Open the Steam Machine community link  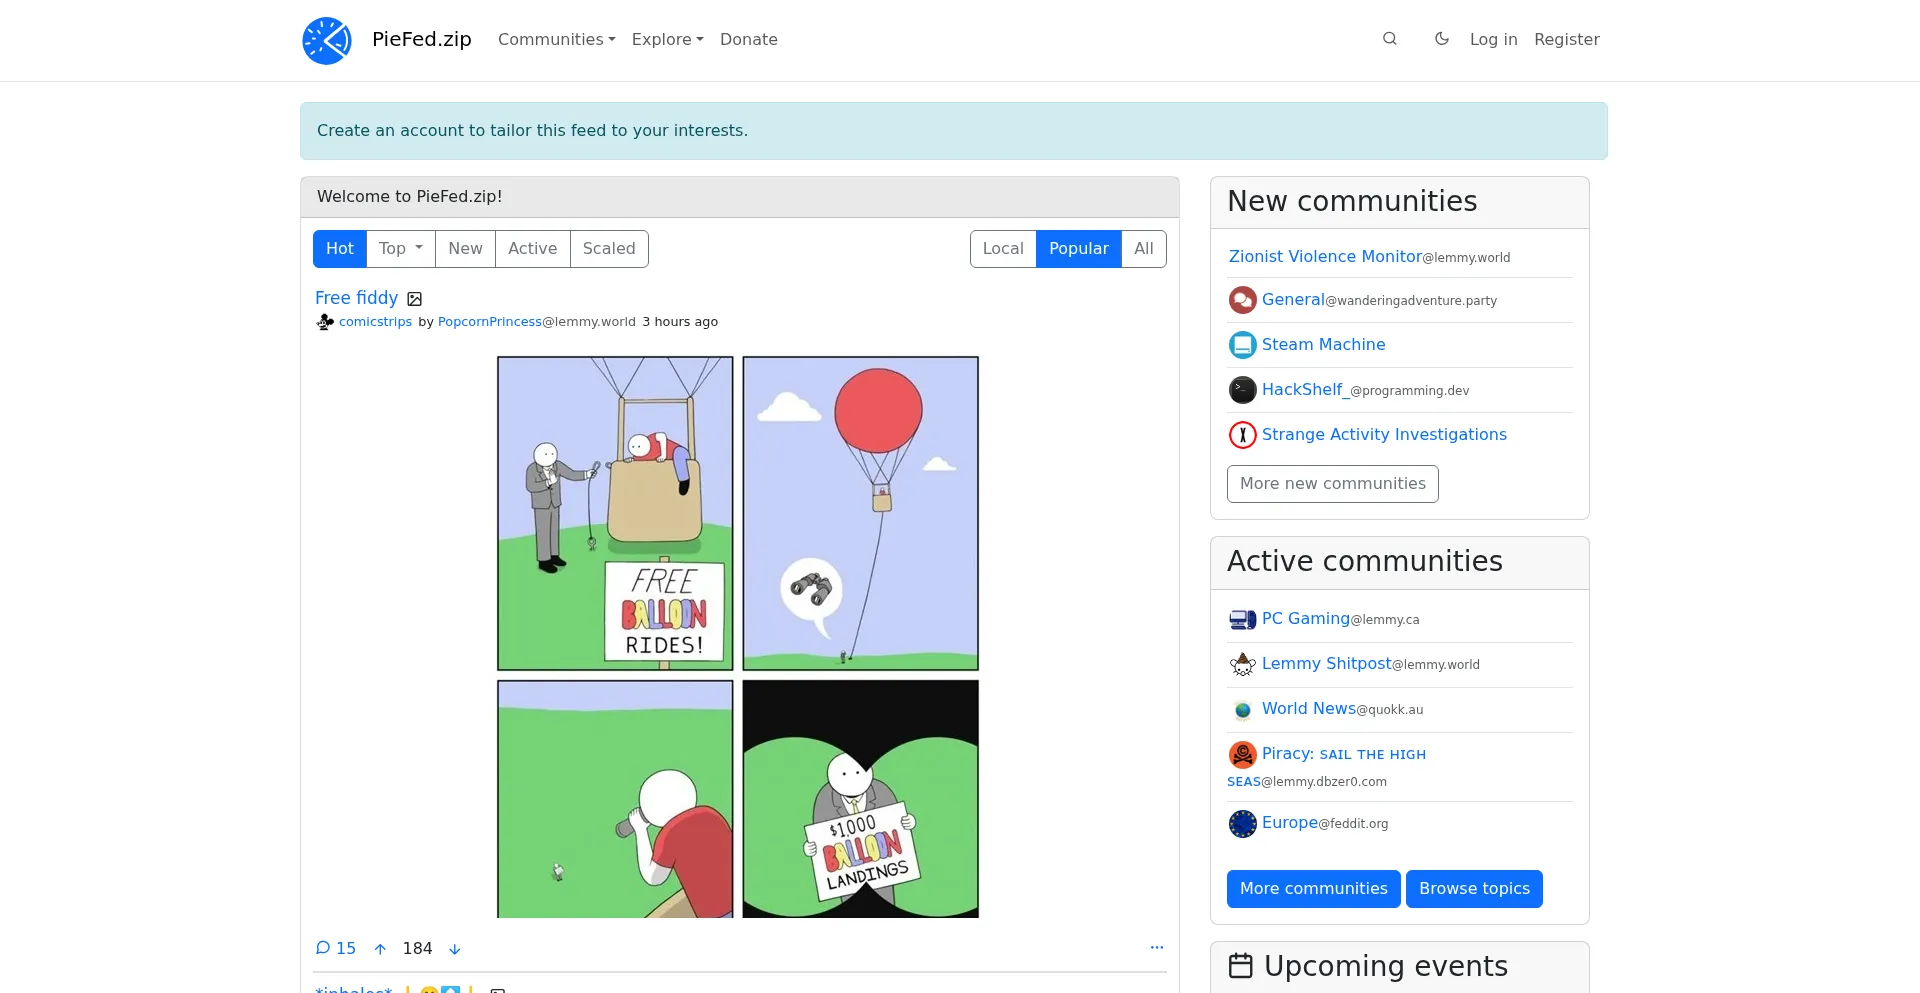coord(1323,345)
